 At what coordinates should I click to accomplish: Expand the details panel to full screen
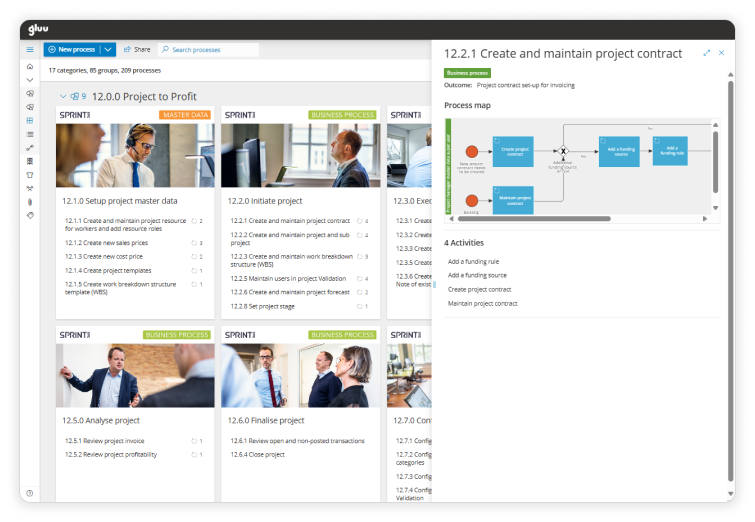pos(706,53)
